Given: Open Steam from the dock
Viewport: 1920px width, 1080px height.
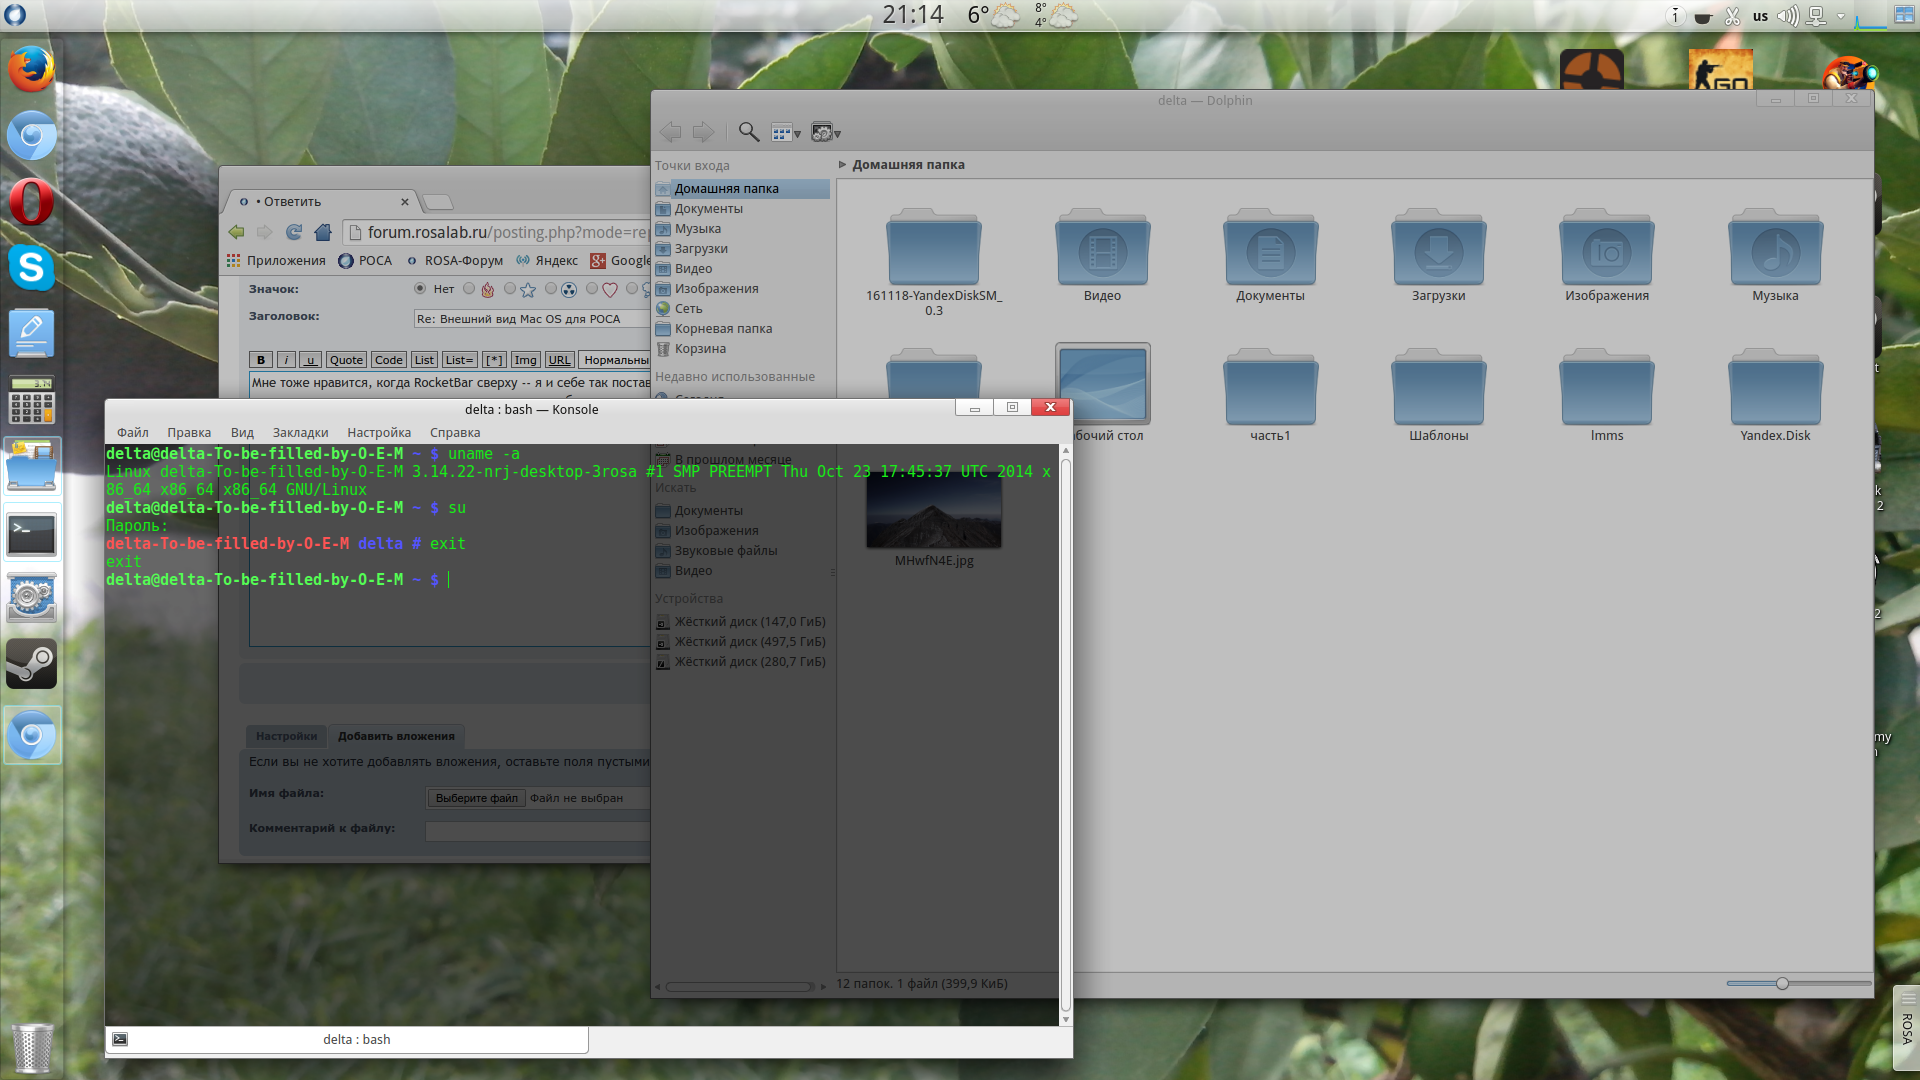Looking at the screenshot, I should 31,663.
